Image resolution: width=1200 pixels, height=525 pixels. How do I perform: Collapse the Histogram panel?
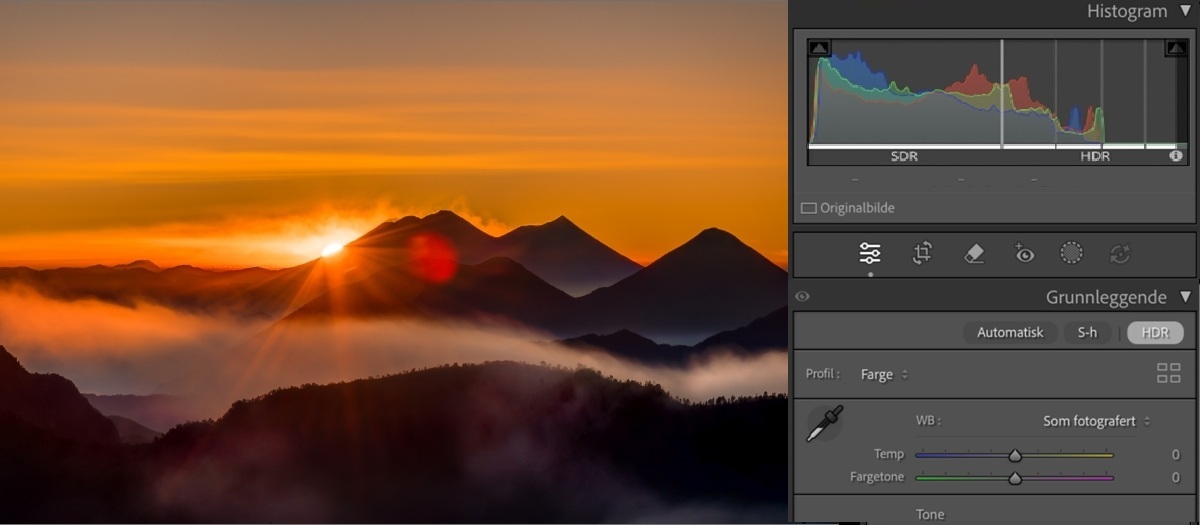pyautogui.click(x=1185, y=12)
